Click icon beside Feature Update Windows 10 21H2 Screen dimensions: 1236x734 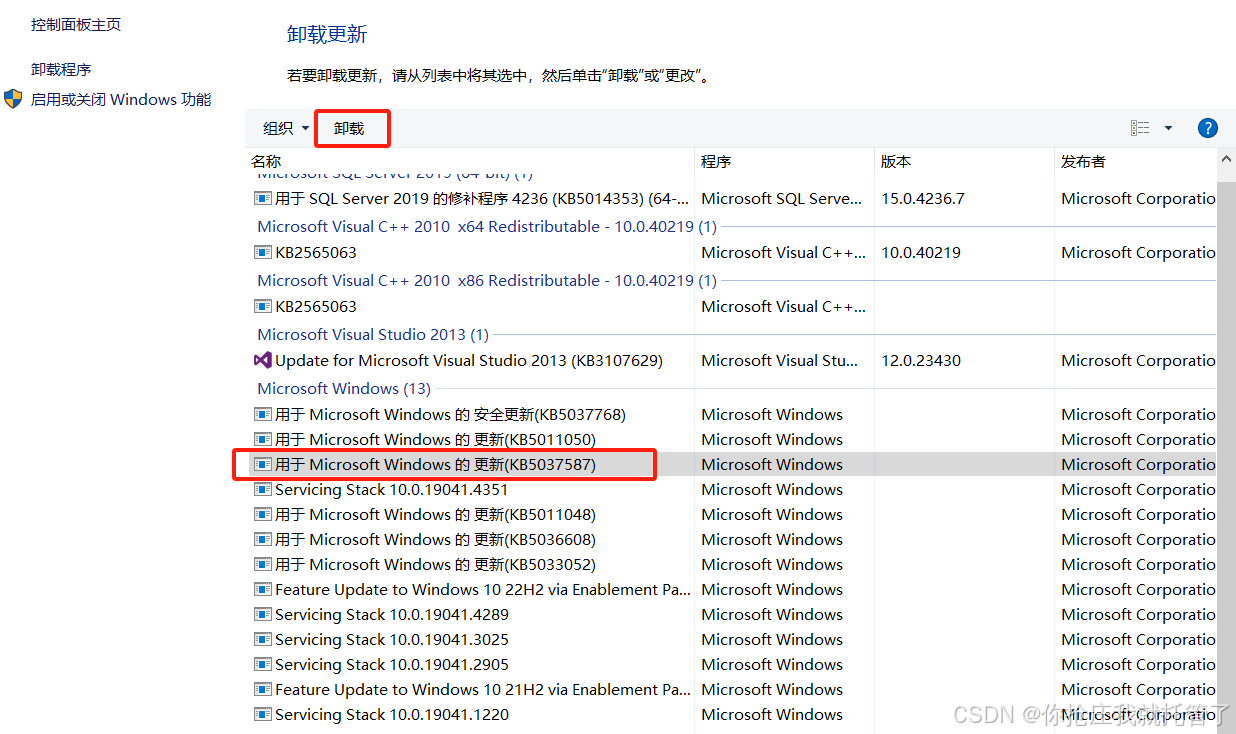(x=263, y=689)
